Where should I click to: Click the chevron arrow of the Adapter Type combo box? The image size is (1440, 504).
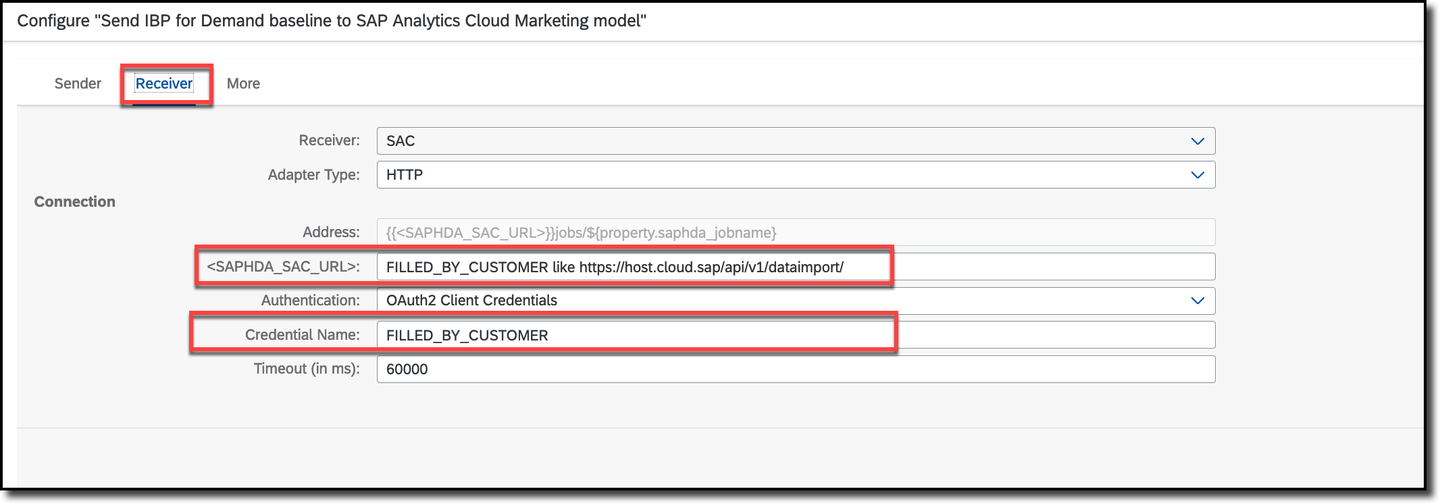pos(1197,175)
